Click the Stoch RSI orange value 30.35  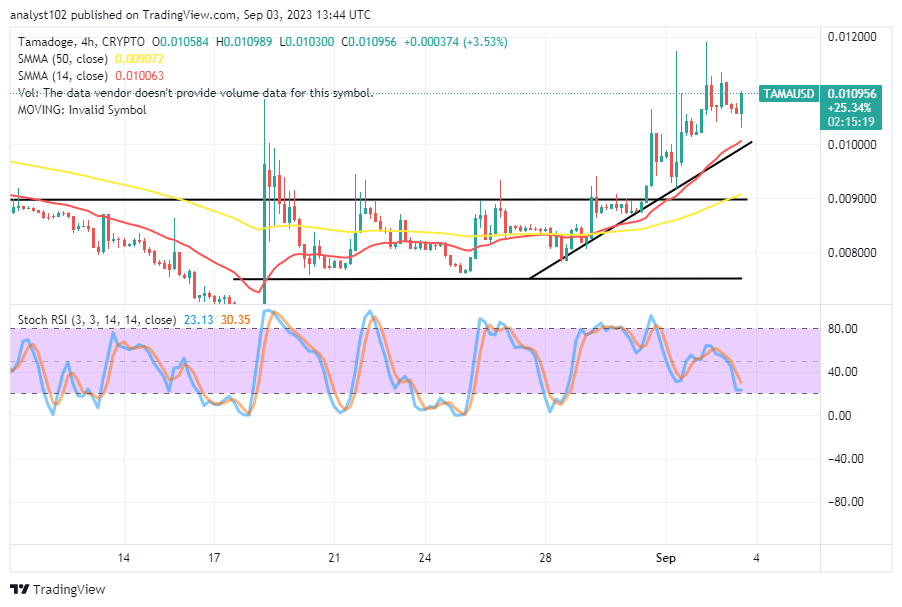[235, 320]
